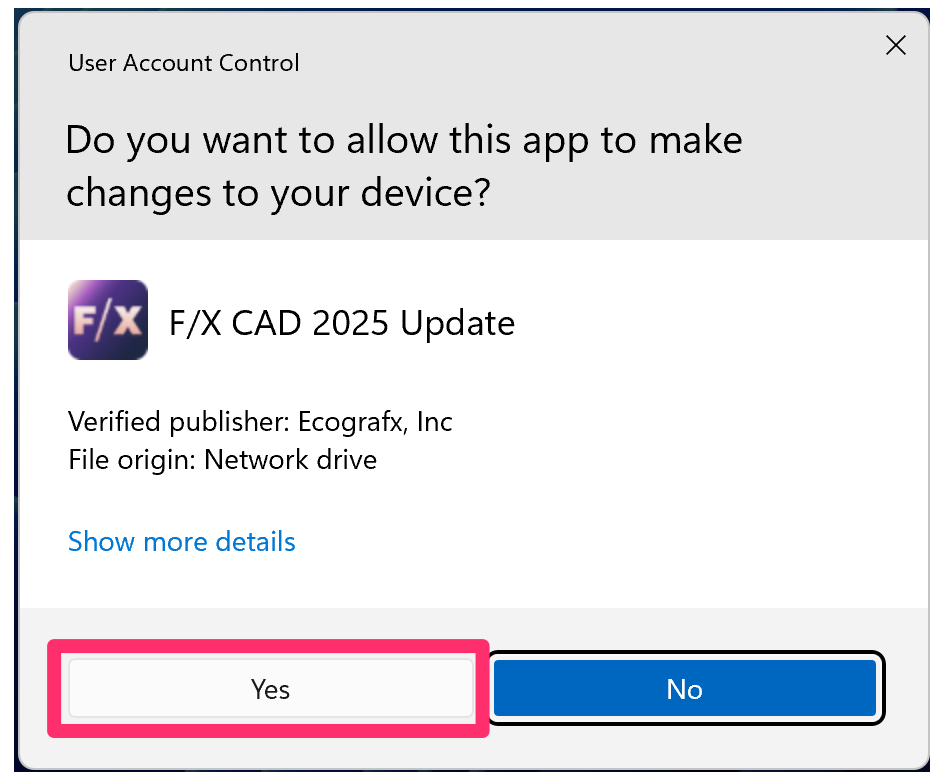This screenshot has width=942, height=778.
Task: Click the F/X CAD 2025 Update title text
Action: (x=340, y=322)
